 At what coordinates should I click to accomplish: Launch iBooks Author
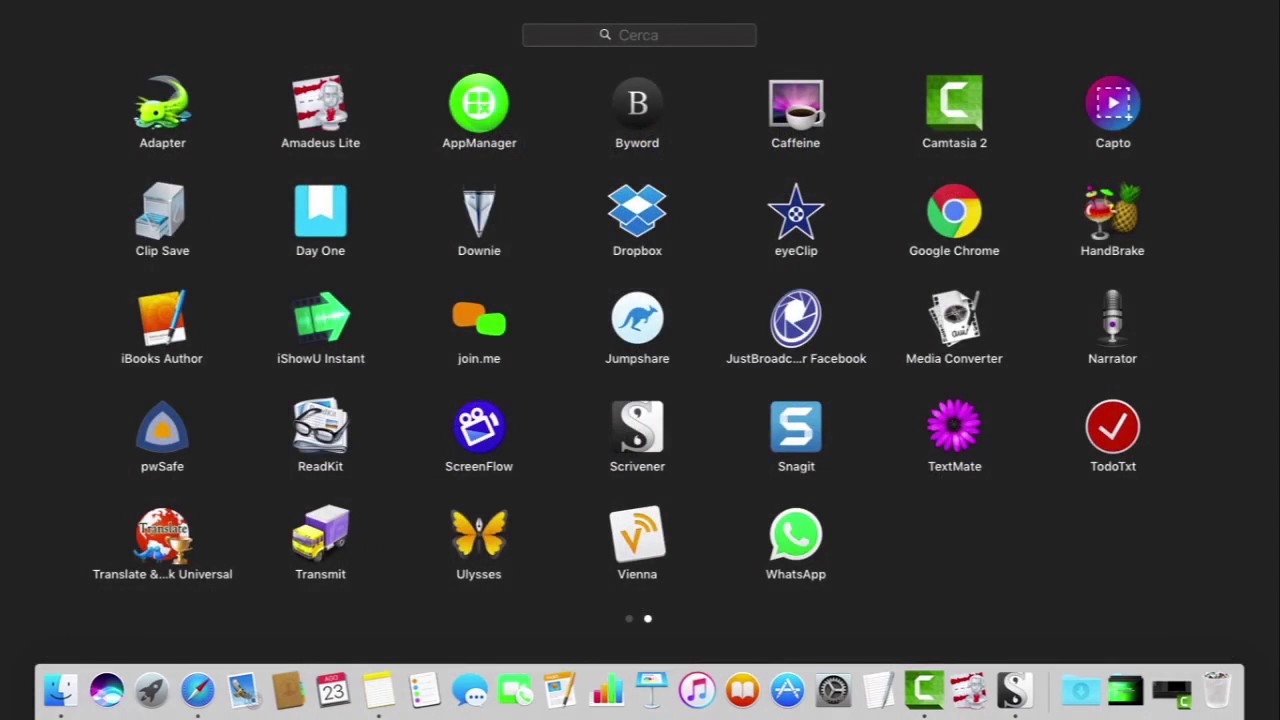162,319
